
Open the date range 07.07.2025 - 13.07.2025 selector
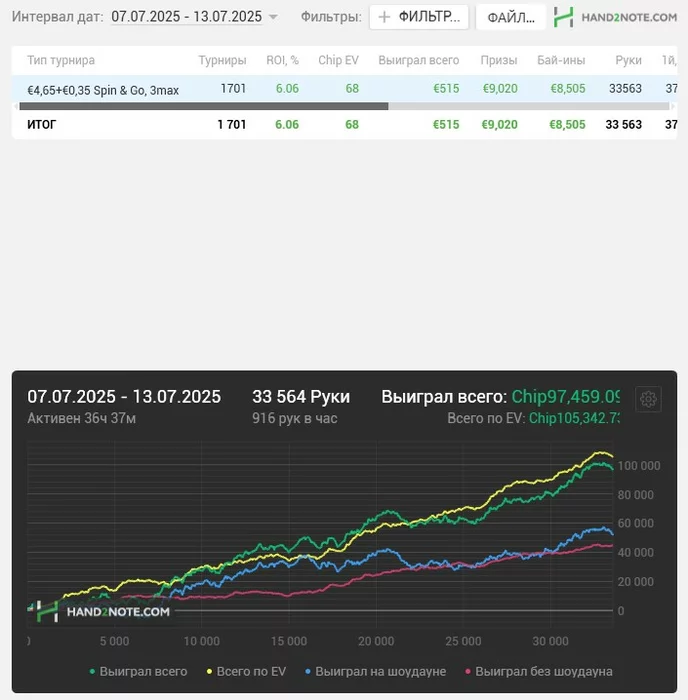(x=187, y=17)
